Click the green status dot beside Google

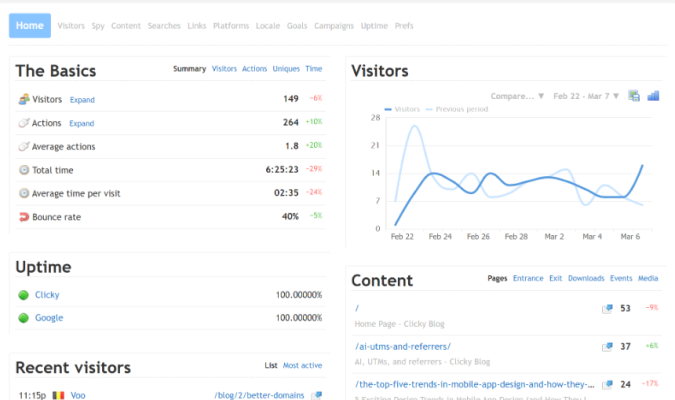tap(23, 318)
